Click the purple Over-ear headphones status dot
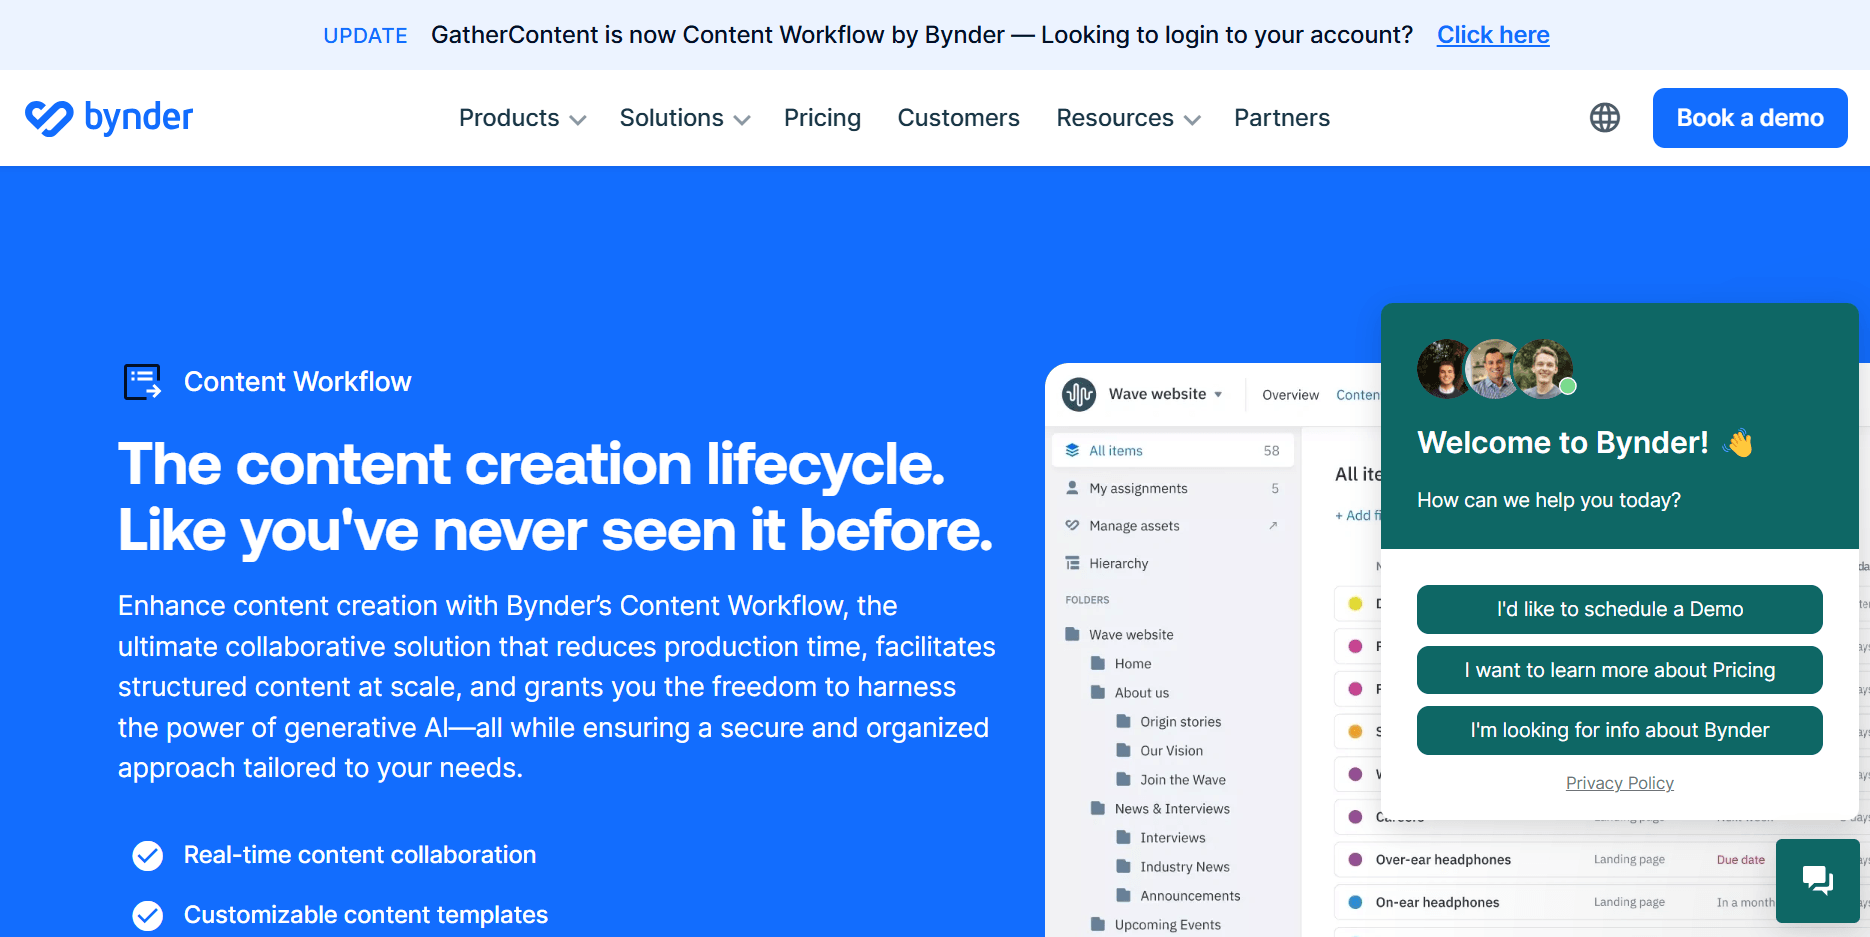Screen dimensions: 1870x937 [x=1355, y=859]
